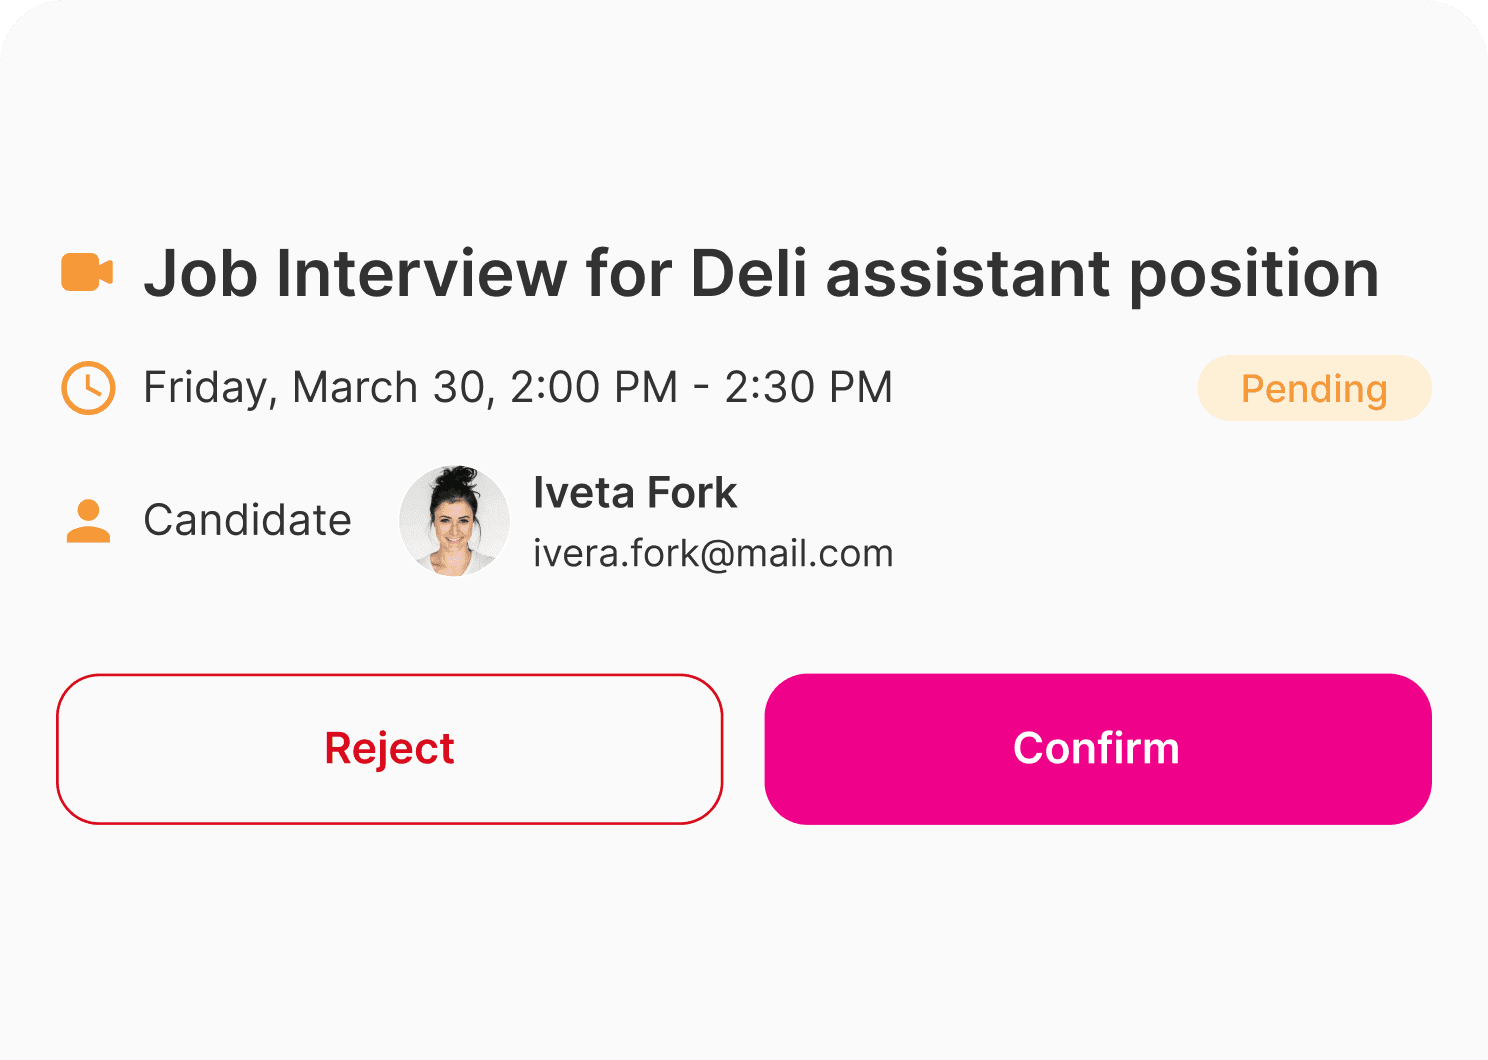Click the "ivera.fork" part of the email
The width and height of the screenshot is (1488, 1060).
[615, 554]
